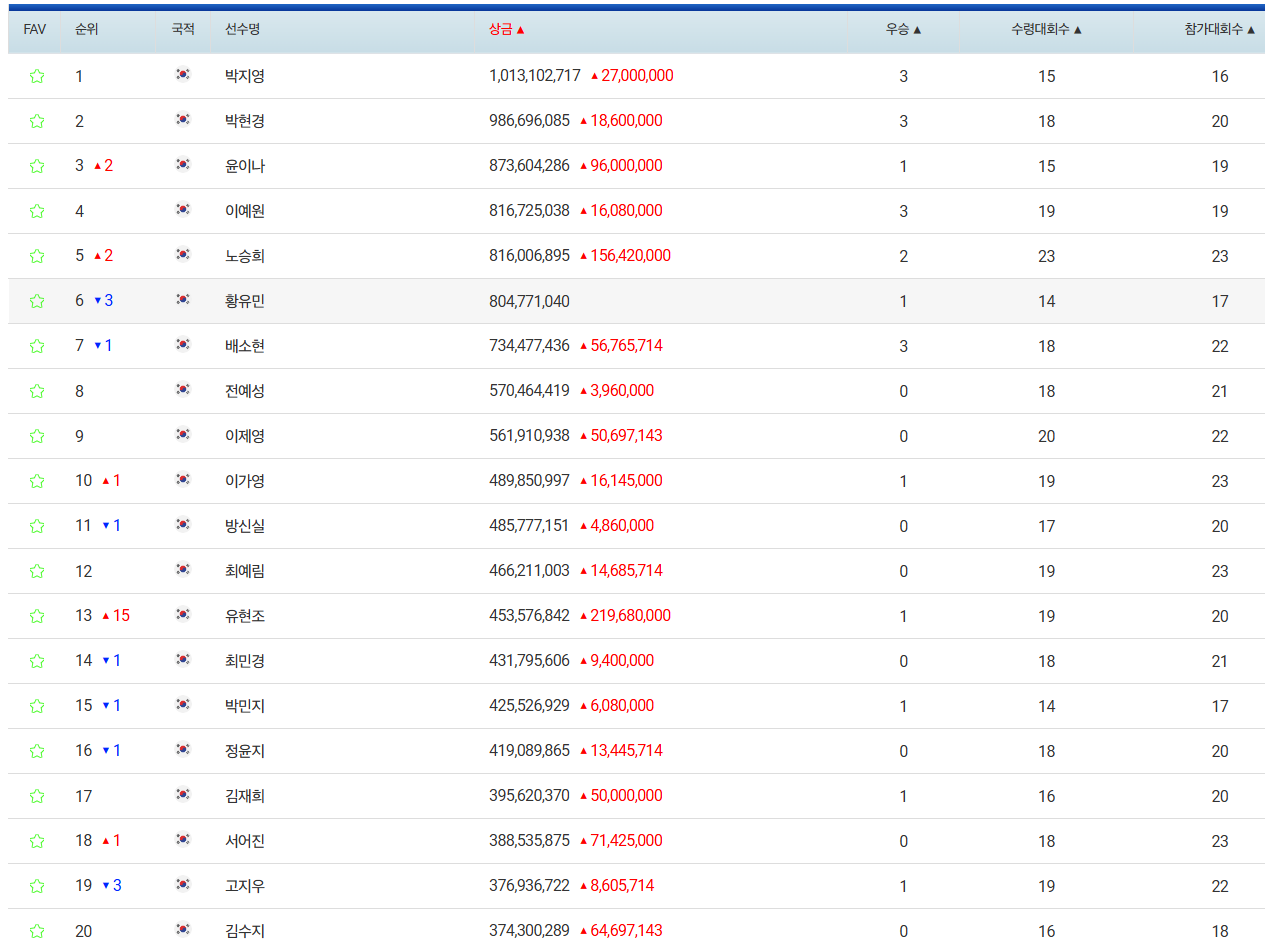Select prize amount 1,013,102,717

pos(535,76)
